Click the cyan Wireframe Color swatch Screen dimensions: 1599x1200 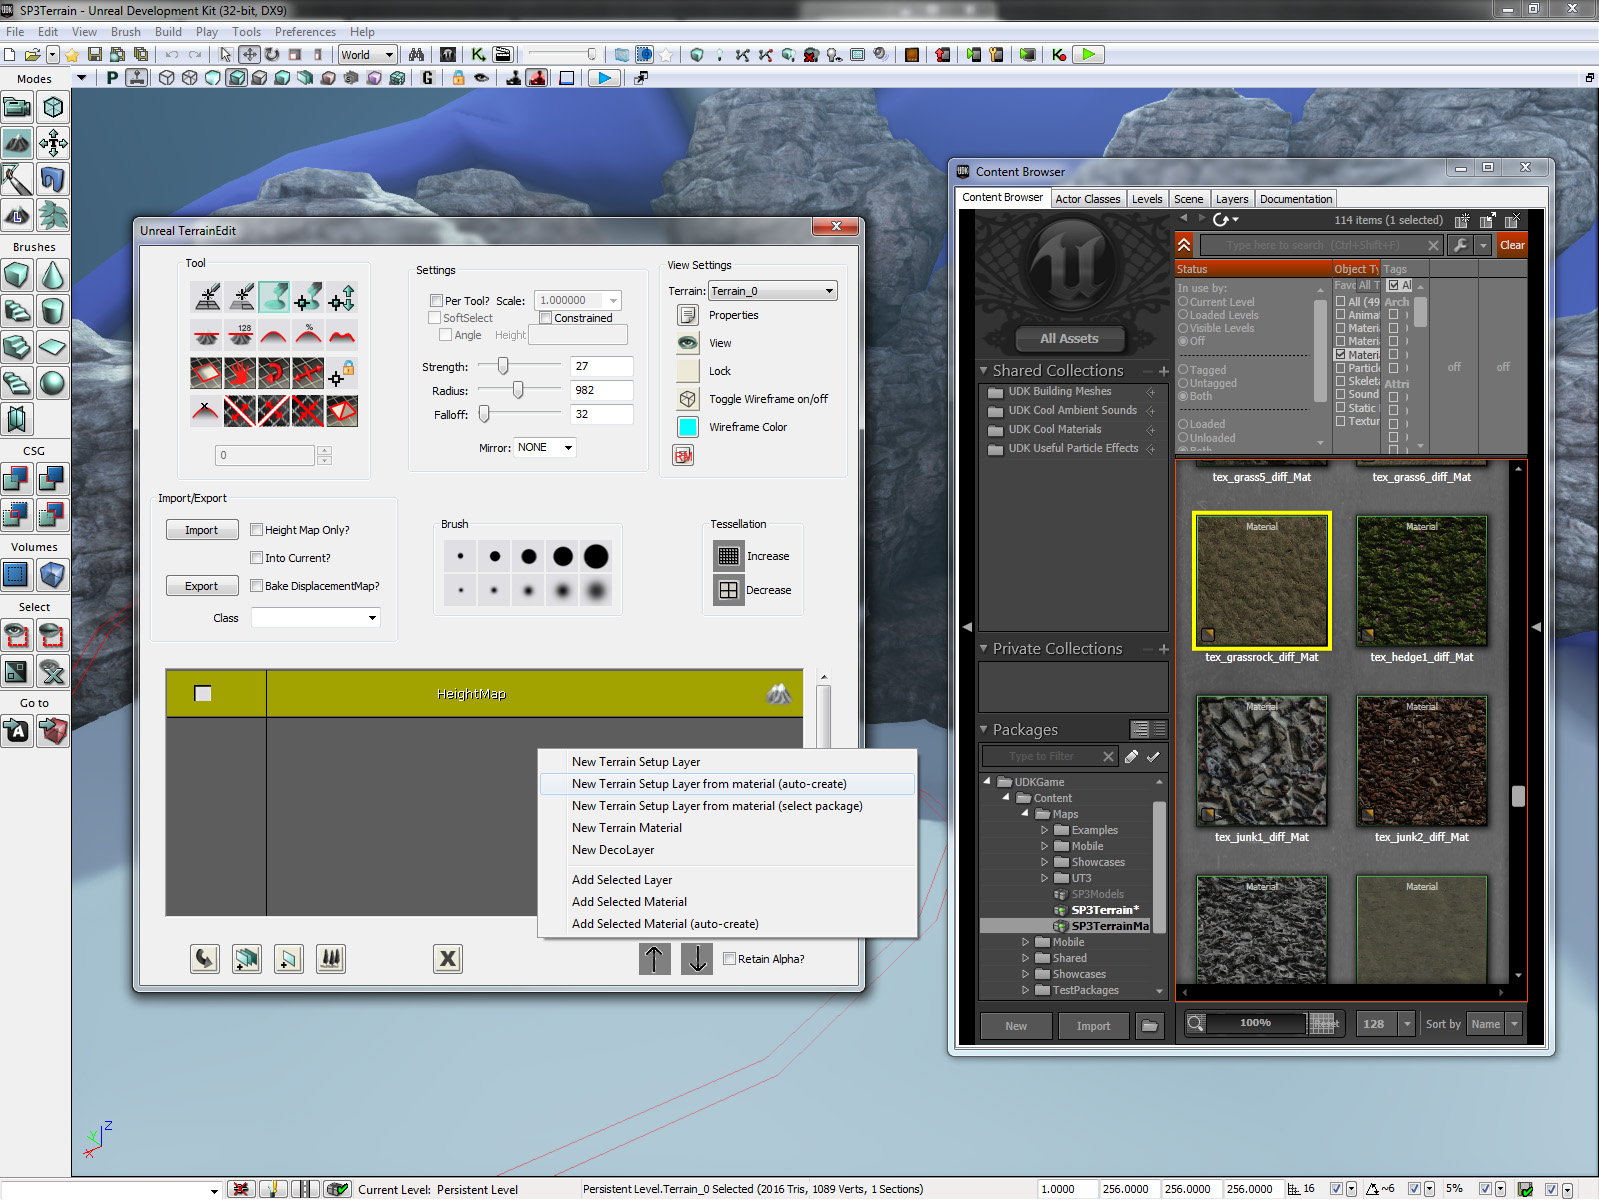[687, 427]
